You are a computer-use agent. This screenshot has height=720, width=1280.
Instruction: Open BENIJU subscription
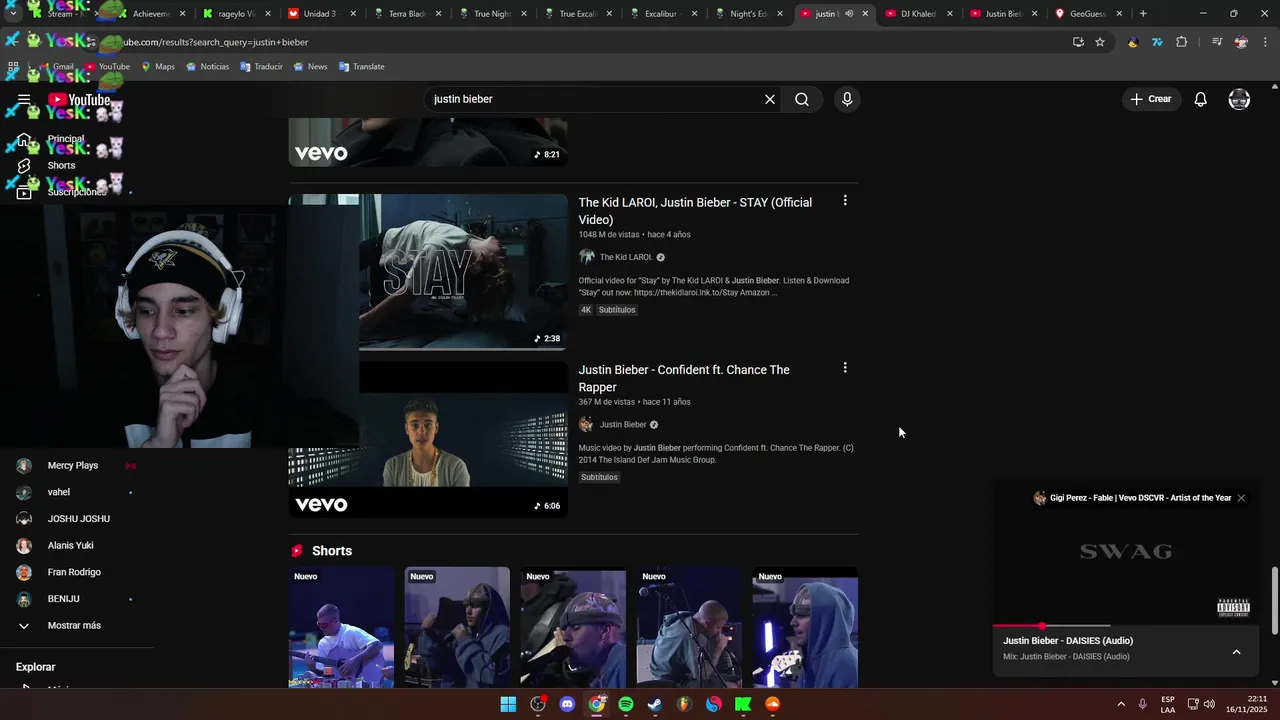pyautogui.click(x=63, y=599)
